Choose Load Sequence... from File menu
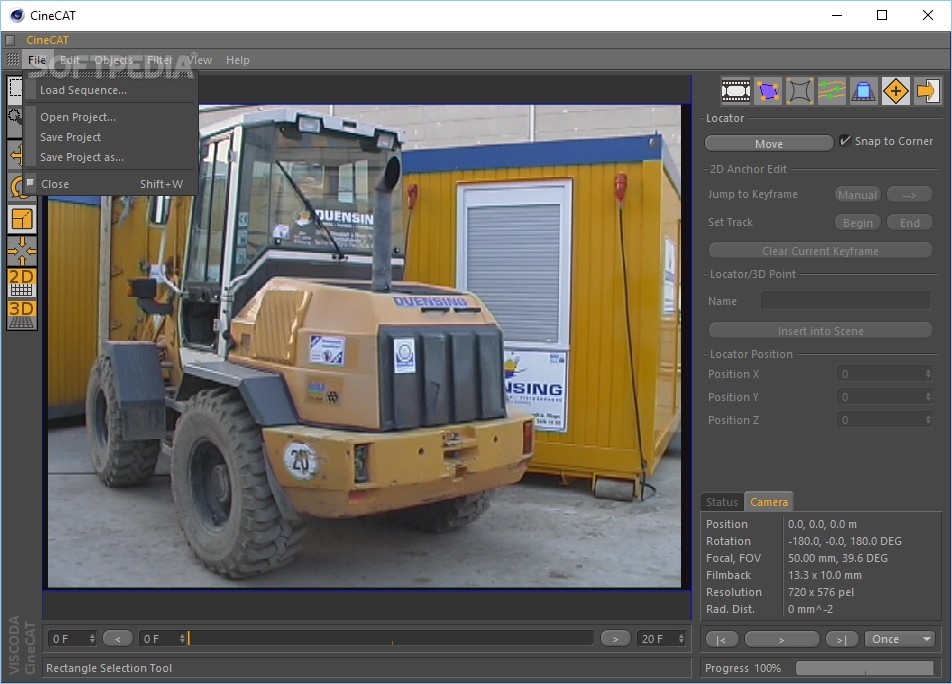This screenshot has height=684, width=952. pos(110,90)
